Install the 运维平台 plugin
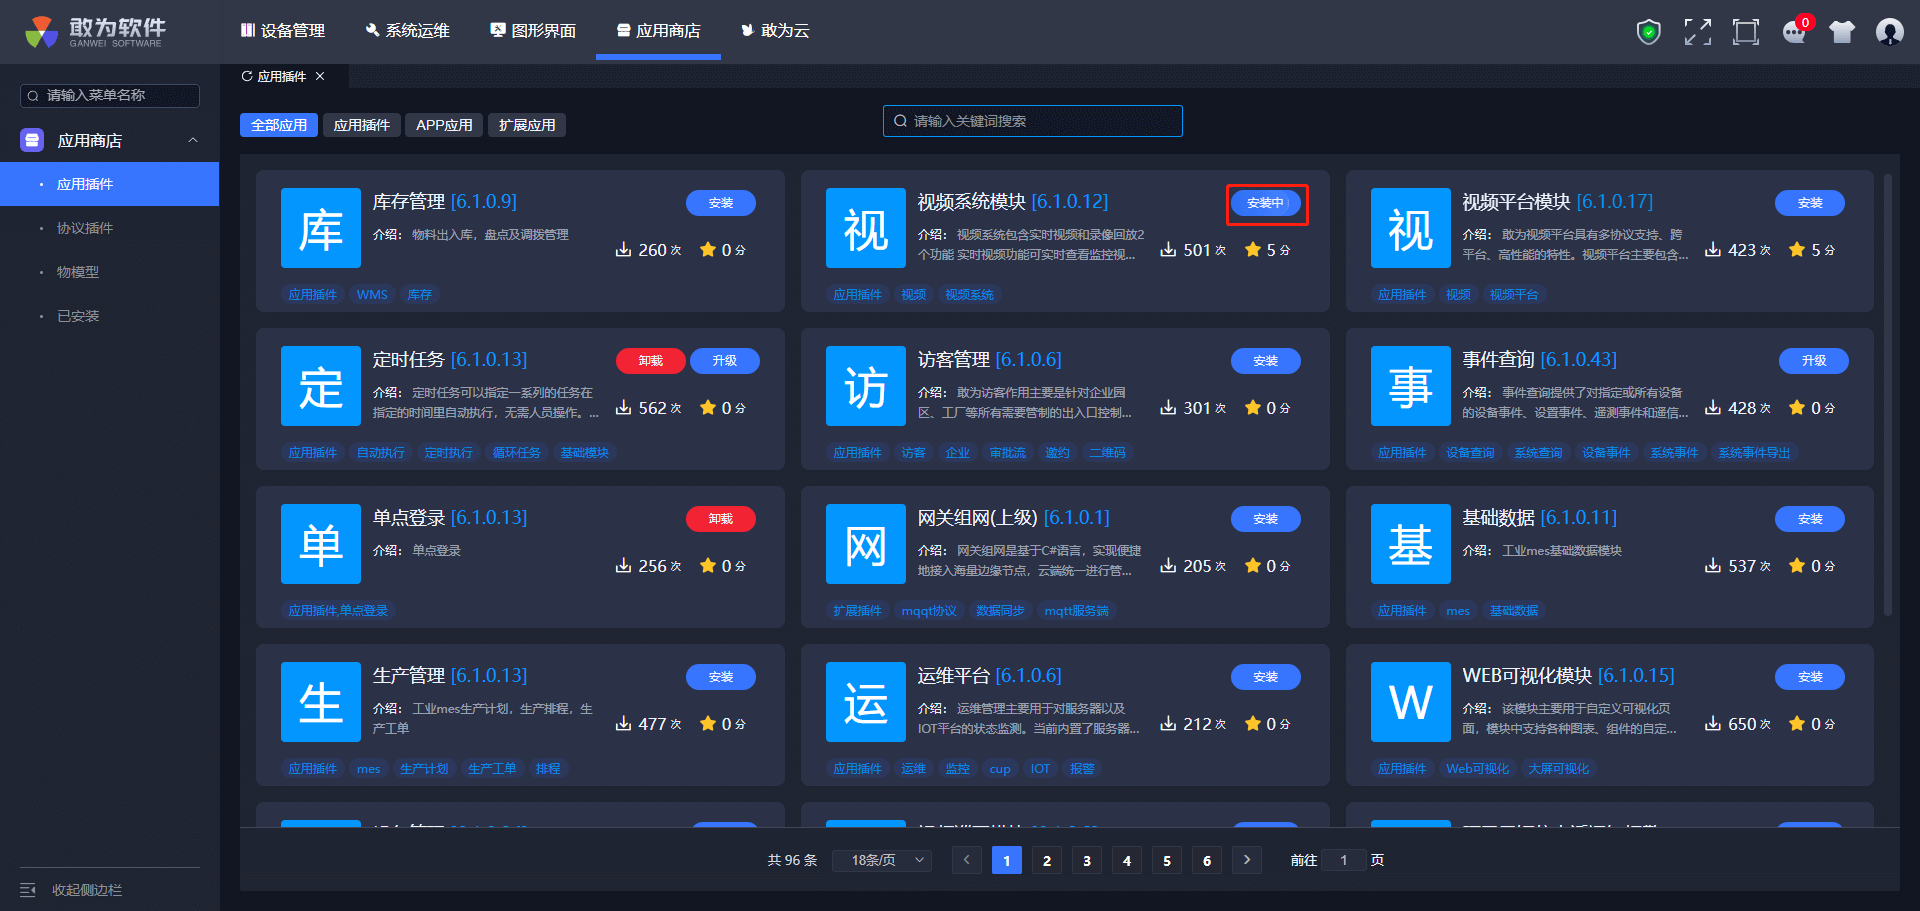Image resolution: width=1920 pixels, height=911 pixels. [1266, 677]
